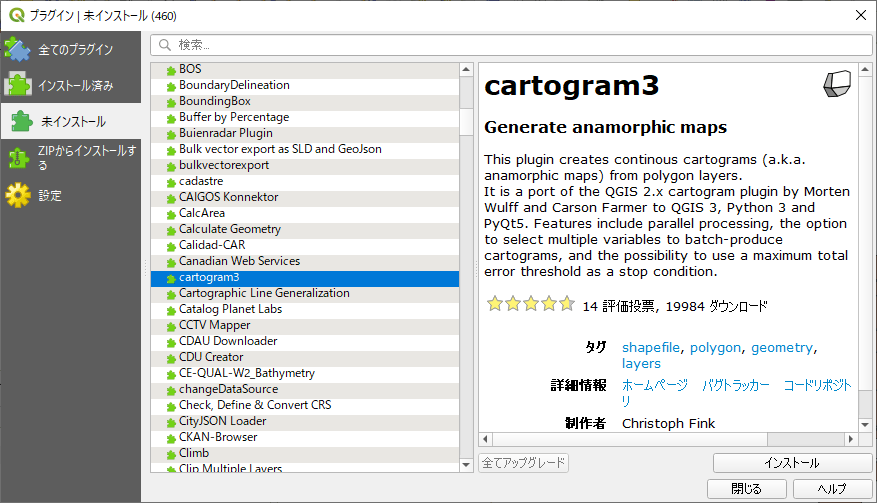Open the コードリポジトリ link
The image size is (877, 503).
817,385
